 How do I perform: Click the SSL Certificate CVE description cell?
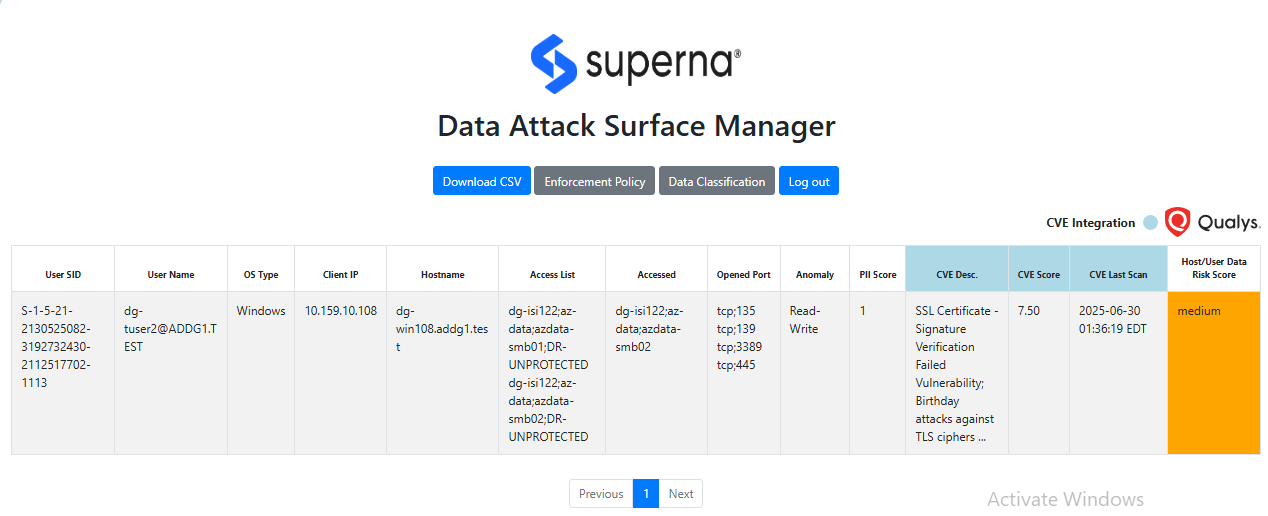(957, 373)
